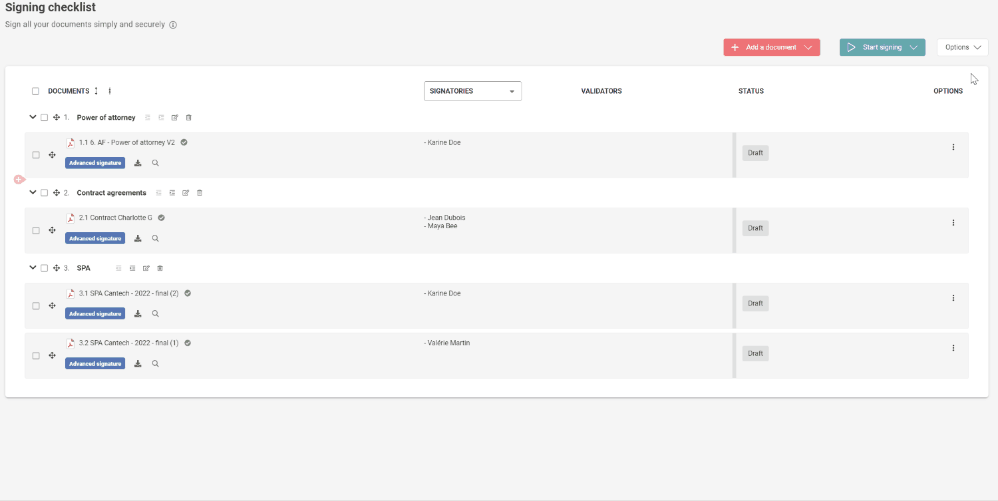Click Advanced signature badge on SPA Cantech final (1)

[x=95, y=364]
